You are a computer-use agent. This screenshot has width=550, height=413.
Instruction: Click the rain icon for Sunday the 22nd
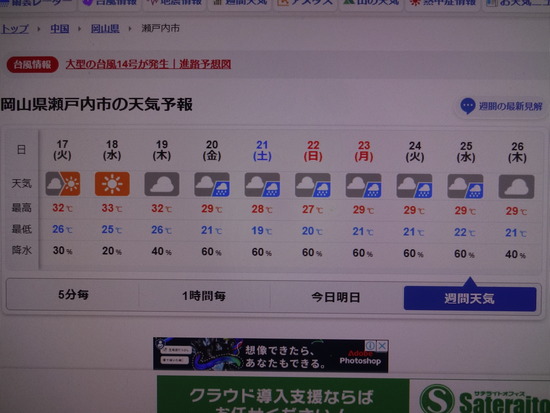pyautogui.click(x=313, y=185)
